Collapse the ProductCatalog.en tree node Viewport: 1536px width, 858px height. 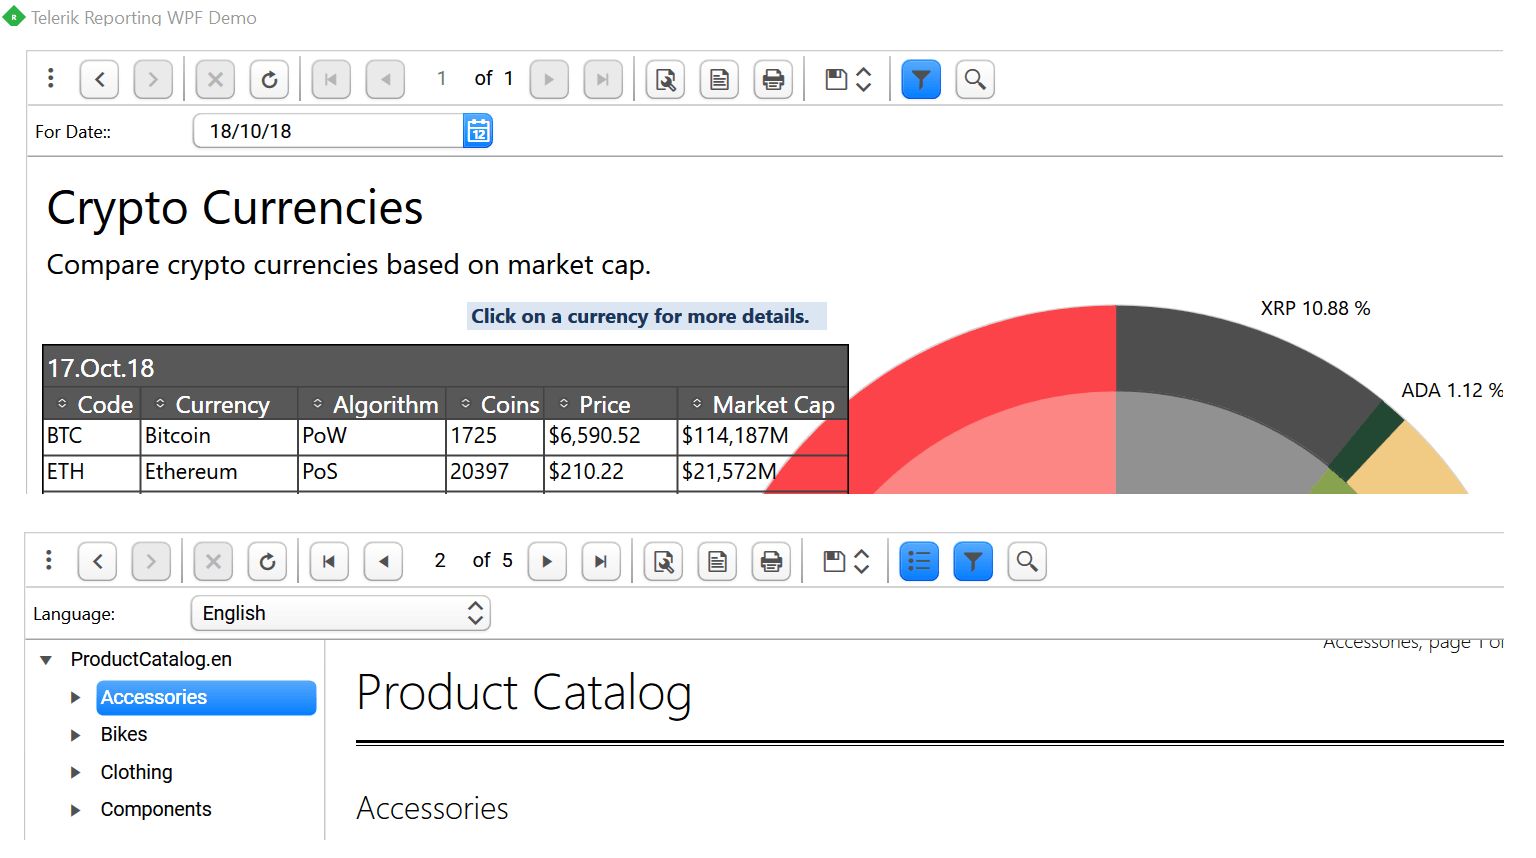[46, 660]
